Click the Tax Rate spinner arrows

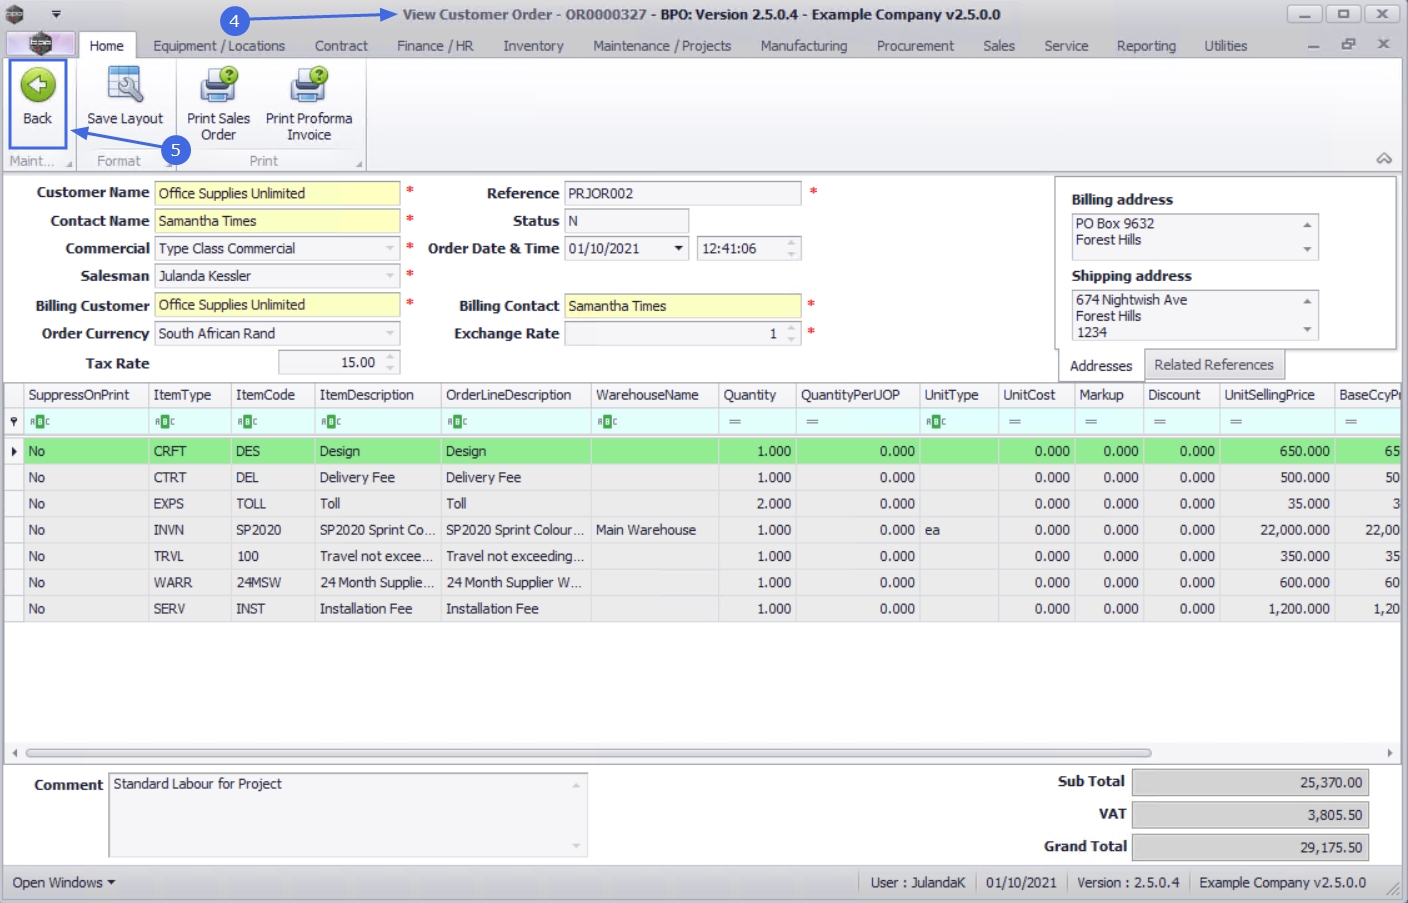[391, 362]
